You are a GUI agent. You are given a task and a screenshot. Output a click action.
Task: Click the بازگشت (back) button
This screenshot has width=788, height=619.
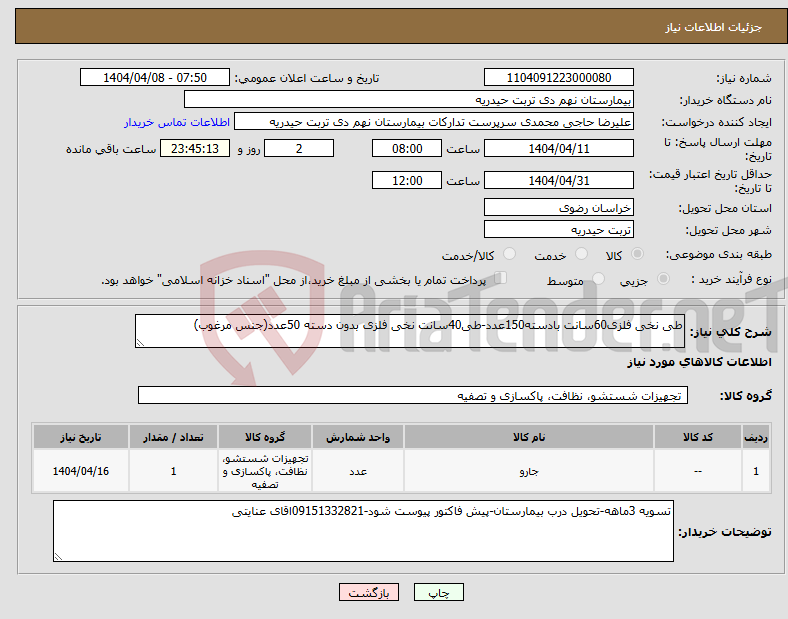tap(369, 592)
